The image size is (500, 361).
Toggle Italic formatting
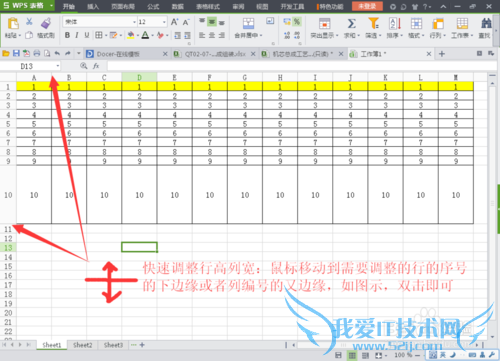(x=77, y=35)
